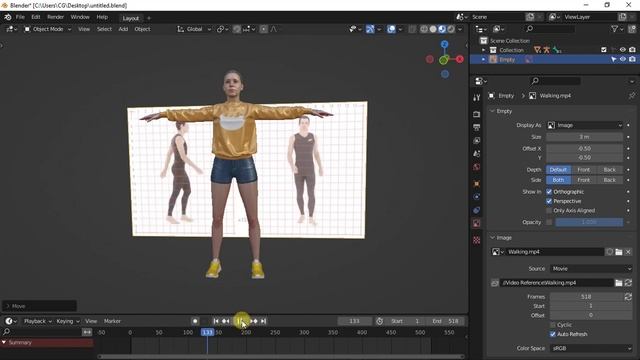
Task: Open the Output properties tab icon
Action: tap(476, 127)
